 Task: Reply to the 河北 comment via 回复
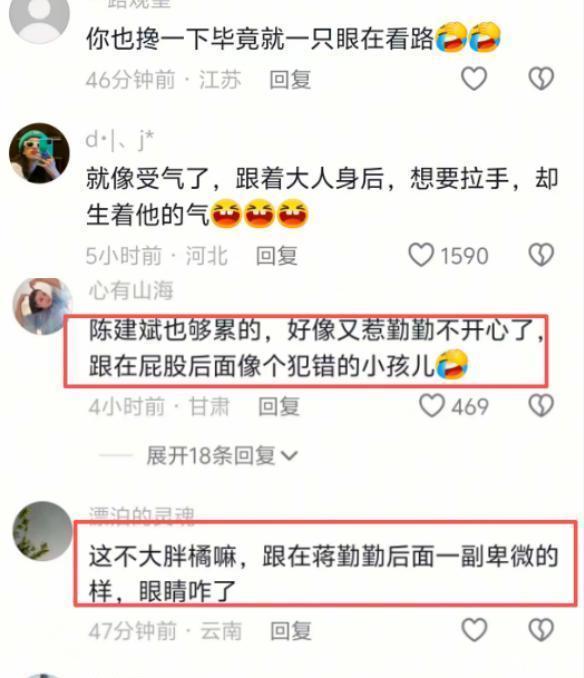277,256
